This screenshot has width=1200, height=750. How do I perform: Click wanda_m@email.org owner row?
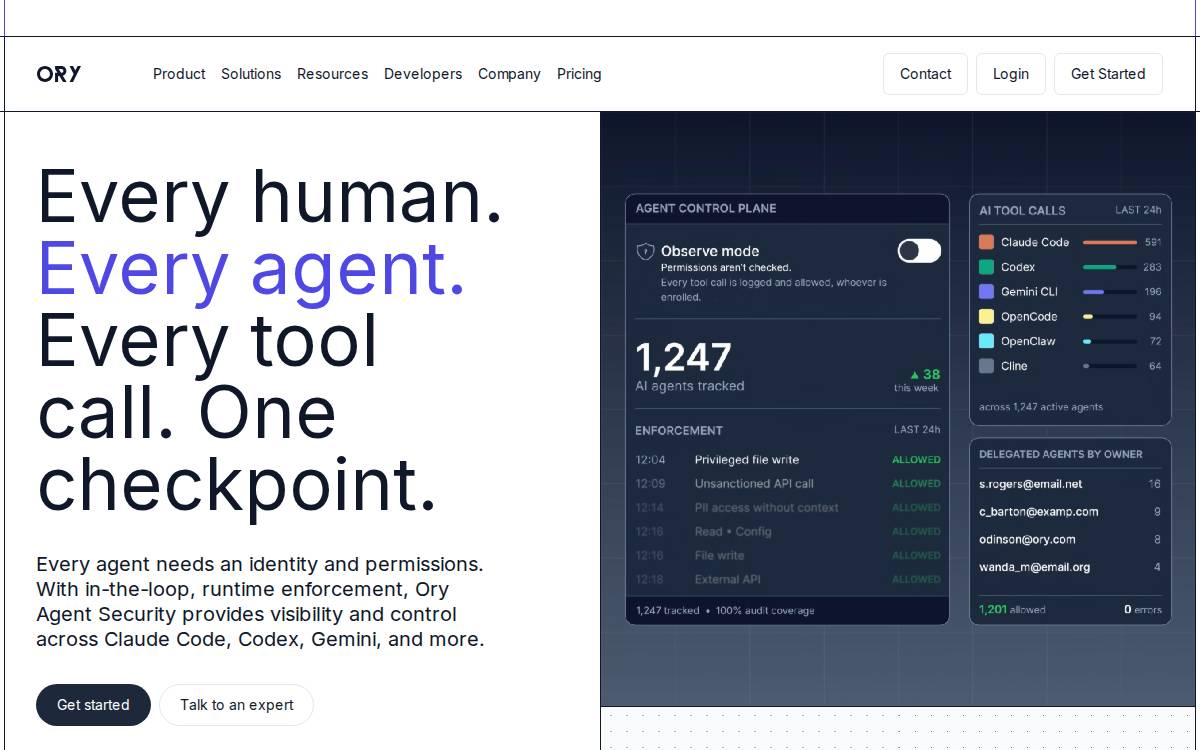pyautogui.click(x=1070, y=567)
